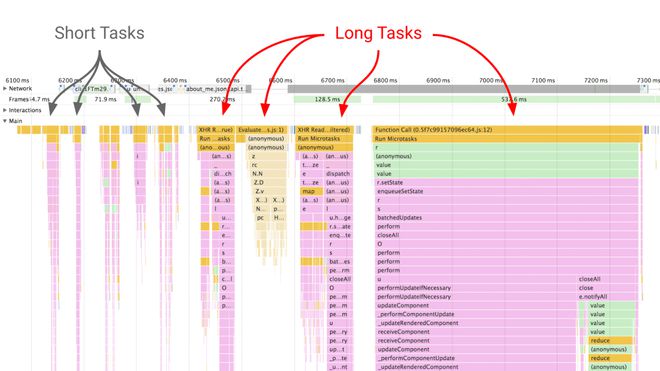
Task: Select the 128.5 ms frame bar
Action: pyautogui.click(x=327, y=99)
